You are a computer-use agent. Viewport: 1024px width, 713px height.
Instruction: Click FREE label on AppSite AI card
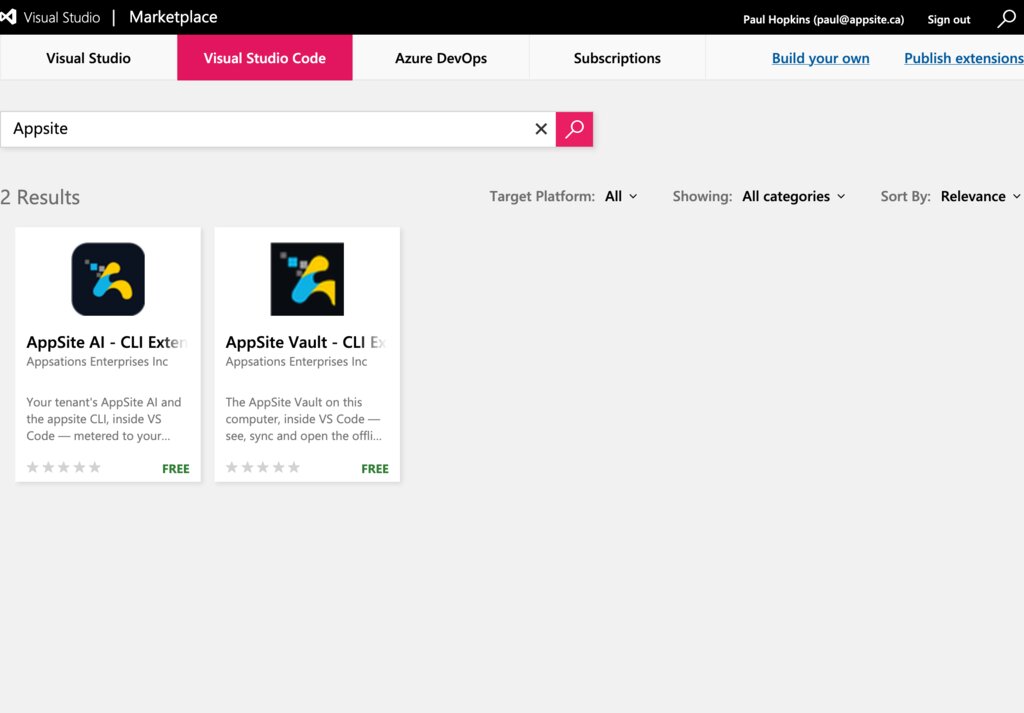coord(176,469)
